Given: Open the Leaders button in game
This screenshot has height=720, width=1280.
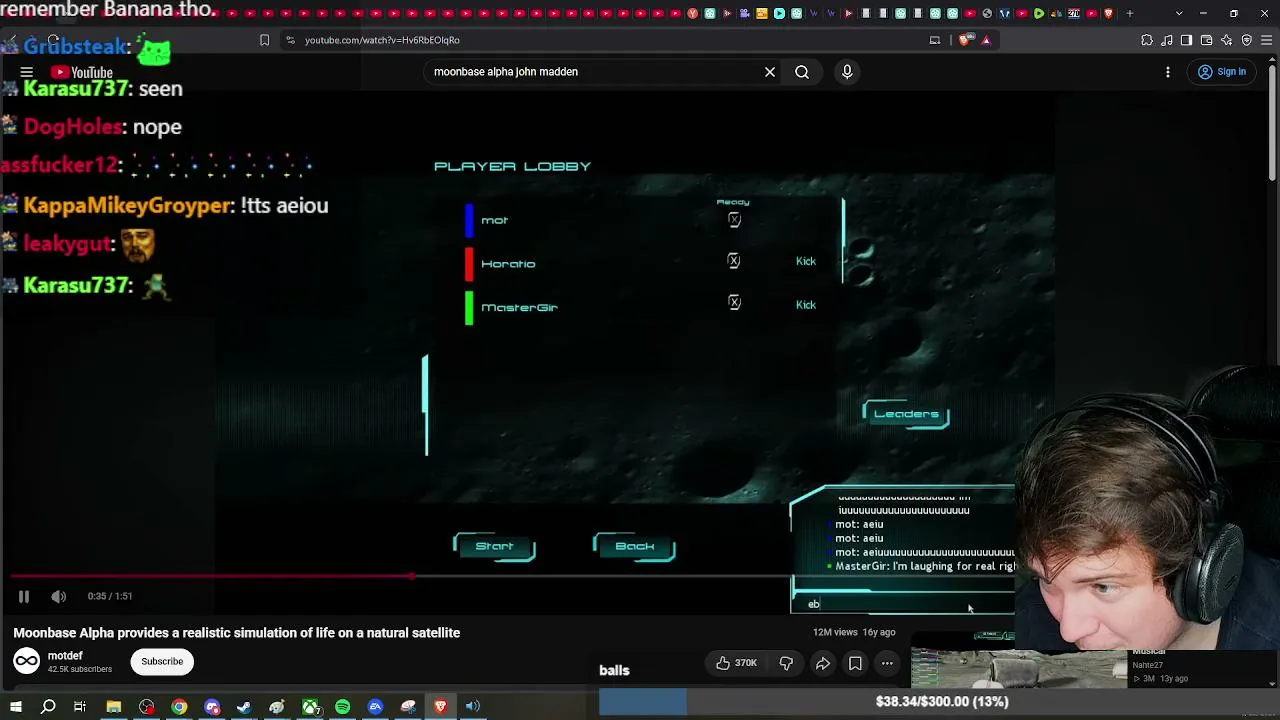Looking at the screenshot, I should 906,415.
